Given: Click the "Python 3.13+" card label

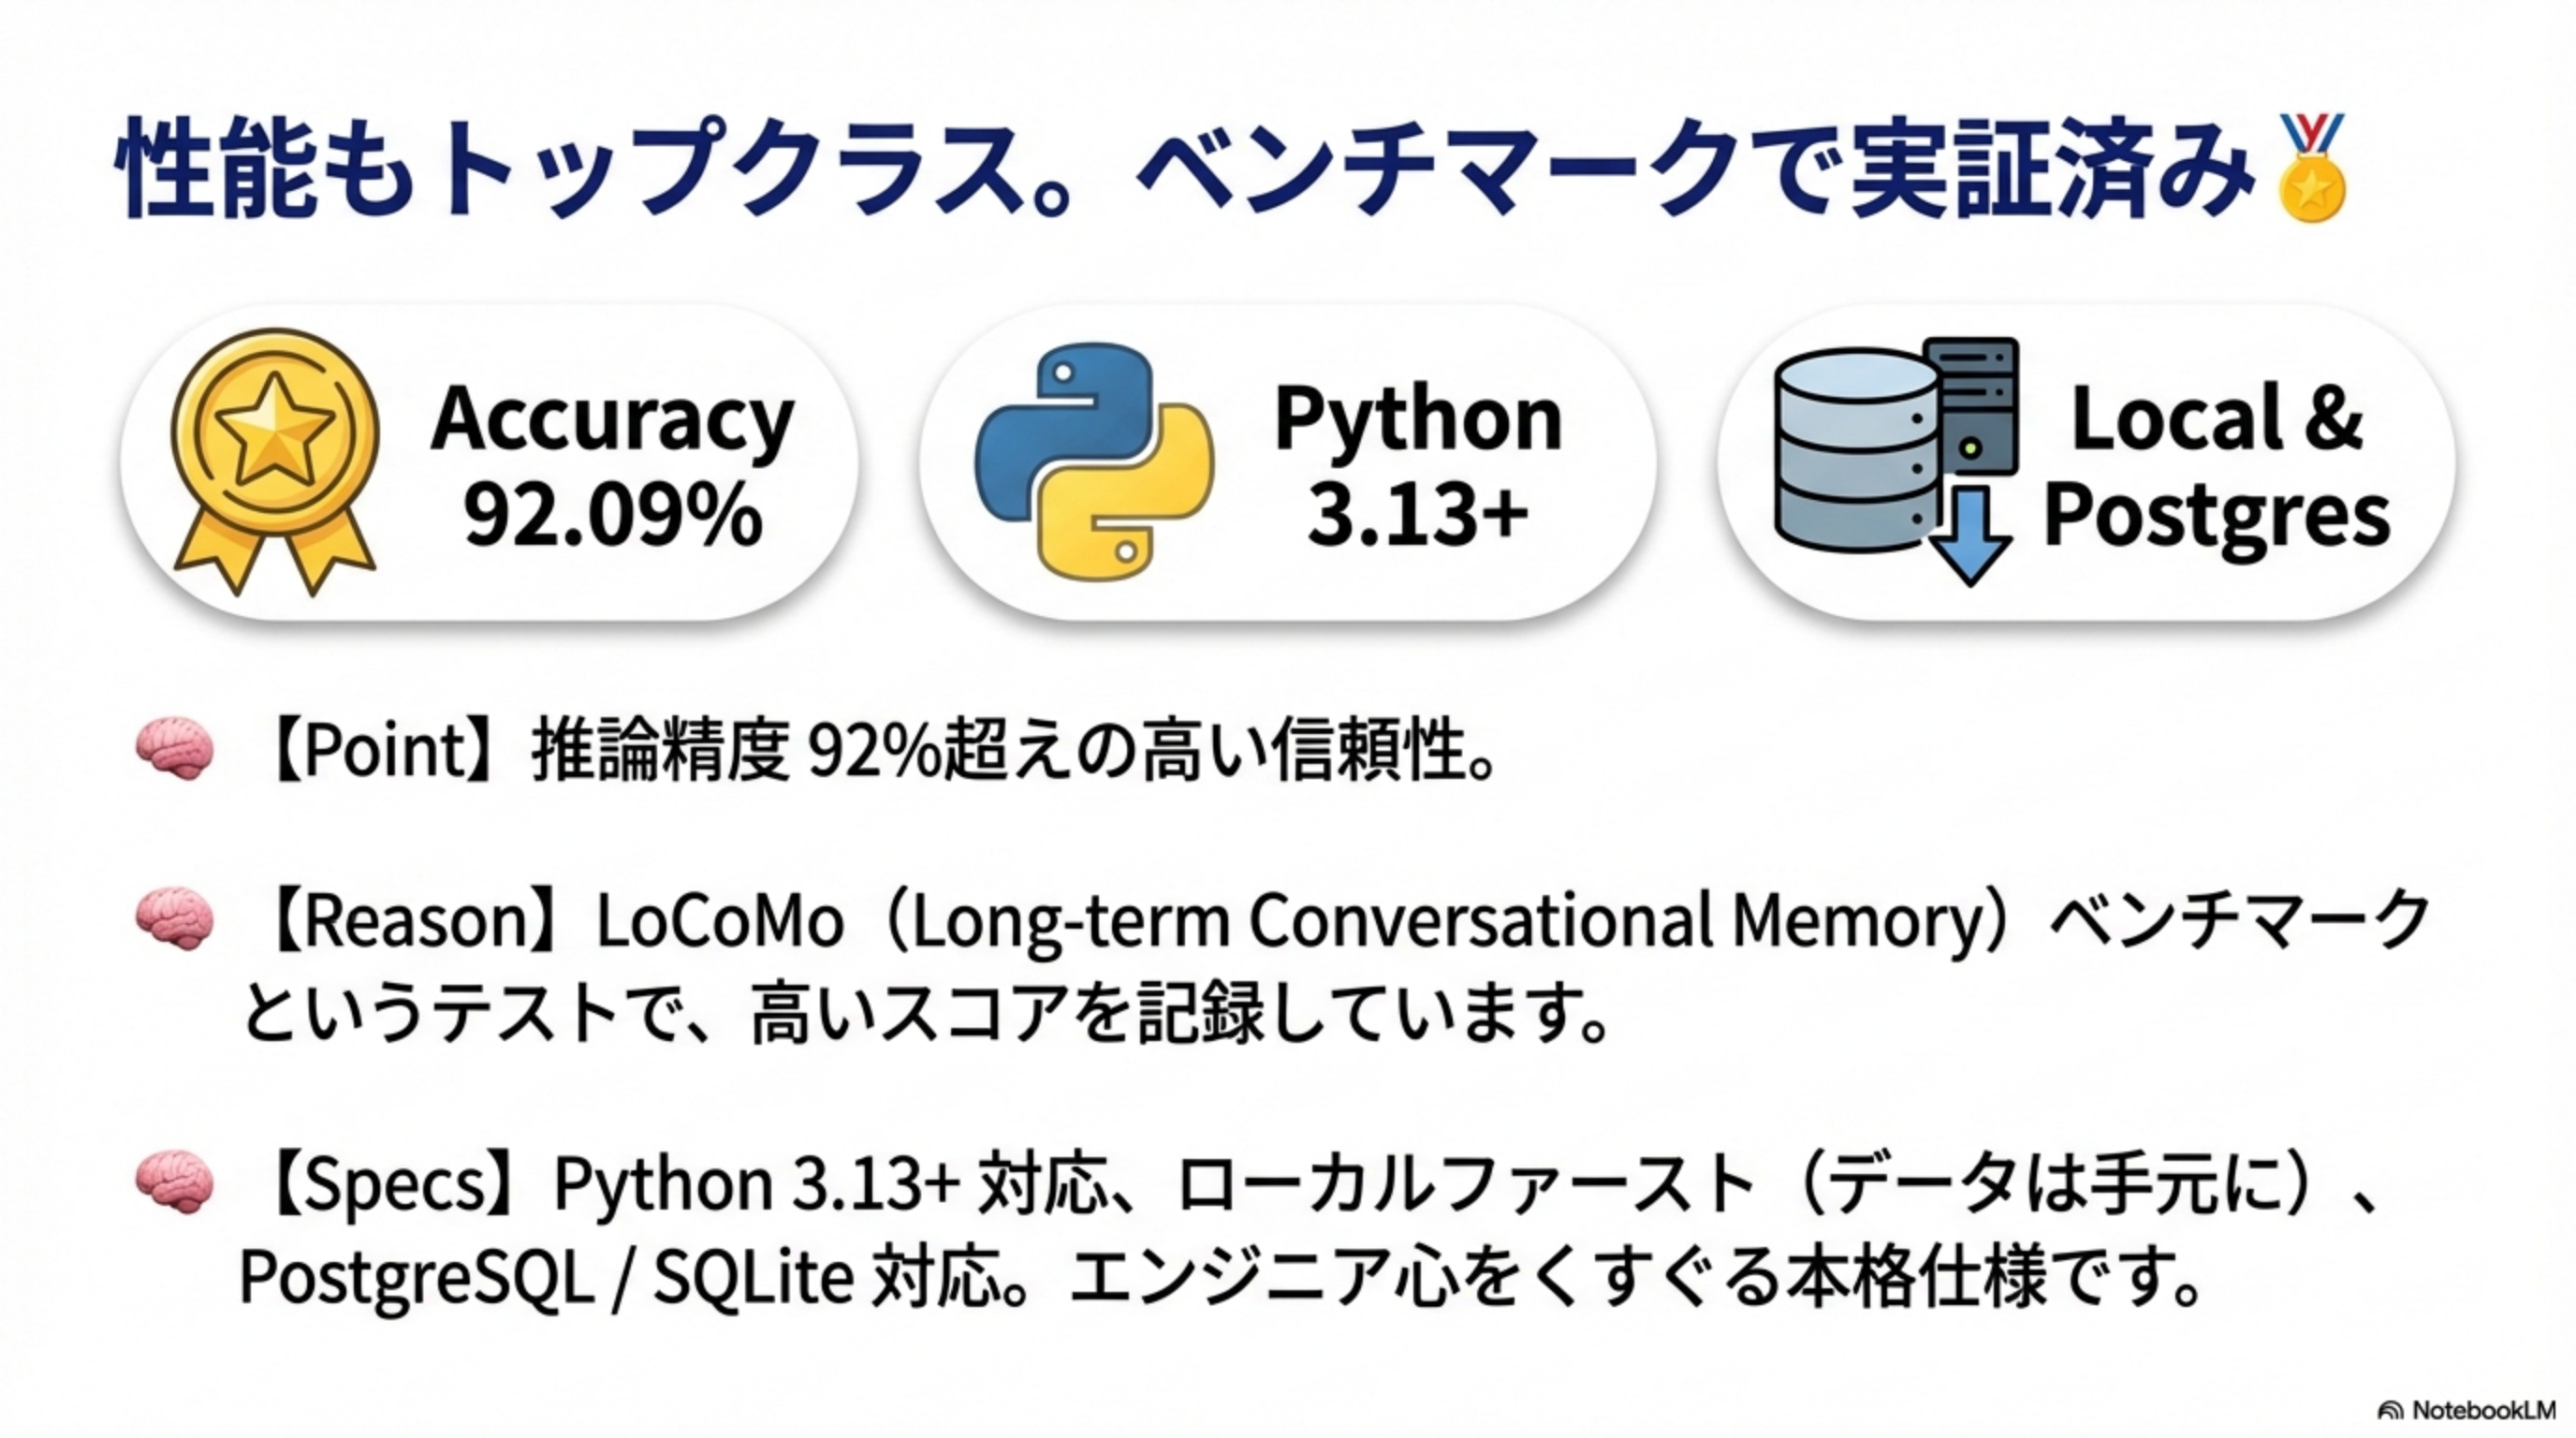Looking at the screenshot, I should point(1418,466).
